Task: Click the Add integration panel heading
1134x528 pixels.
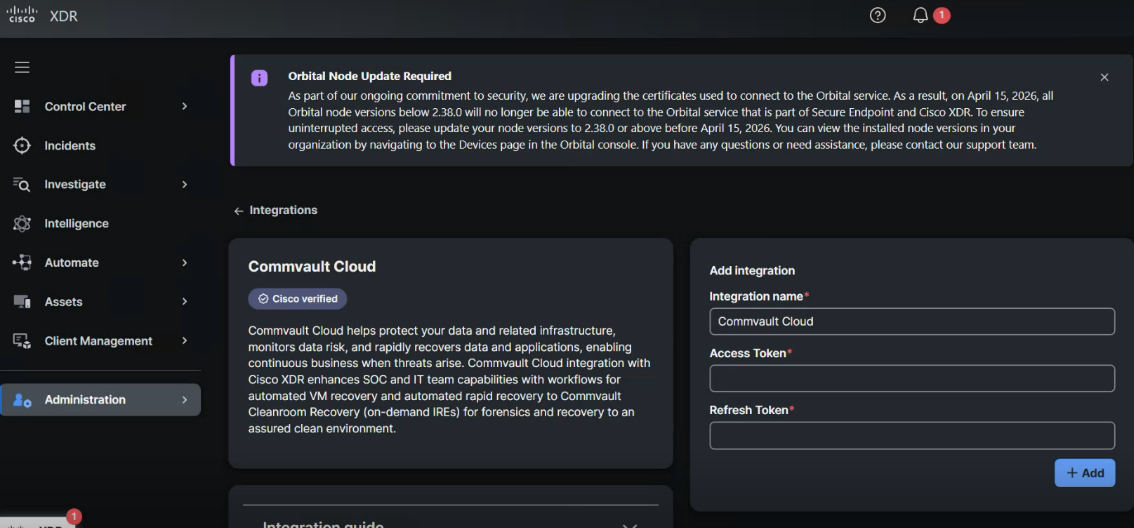Action: click(x=752, y=271)
